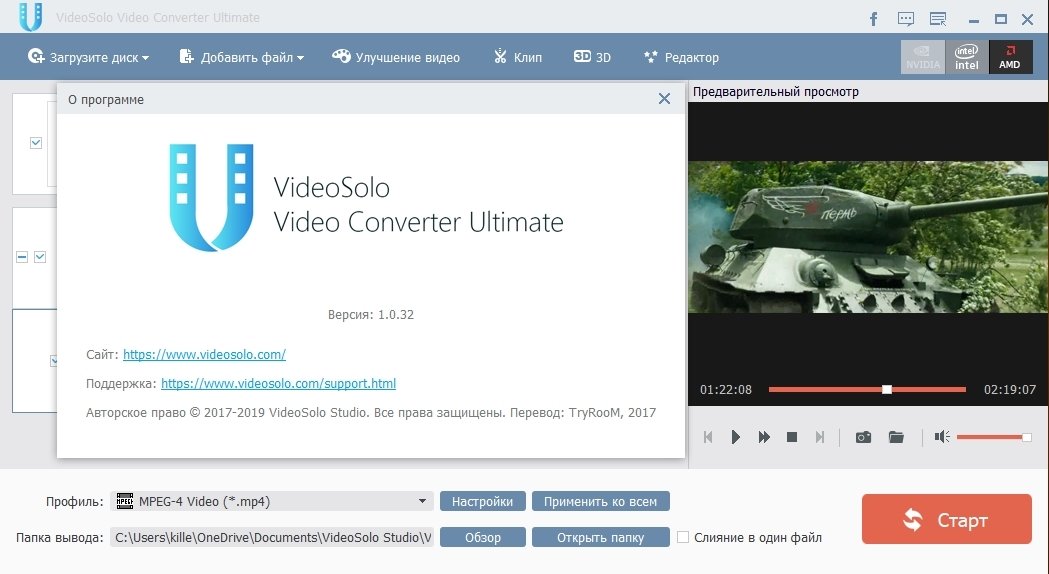Mute audio using the speaker icon
This screenshot has height=574, width=1049.
click(941, 437)
